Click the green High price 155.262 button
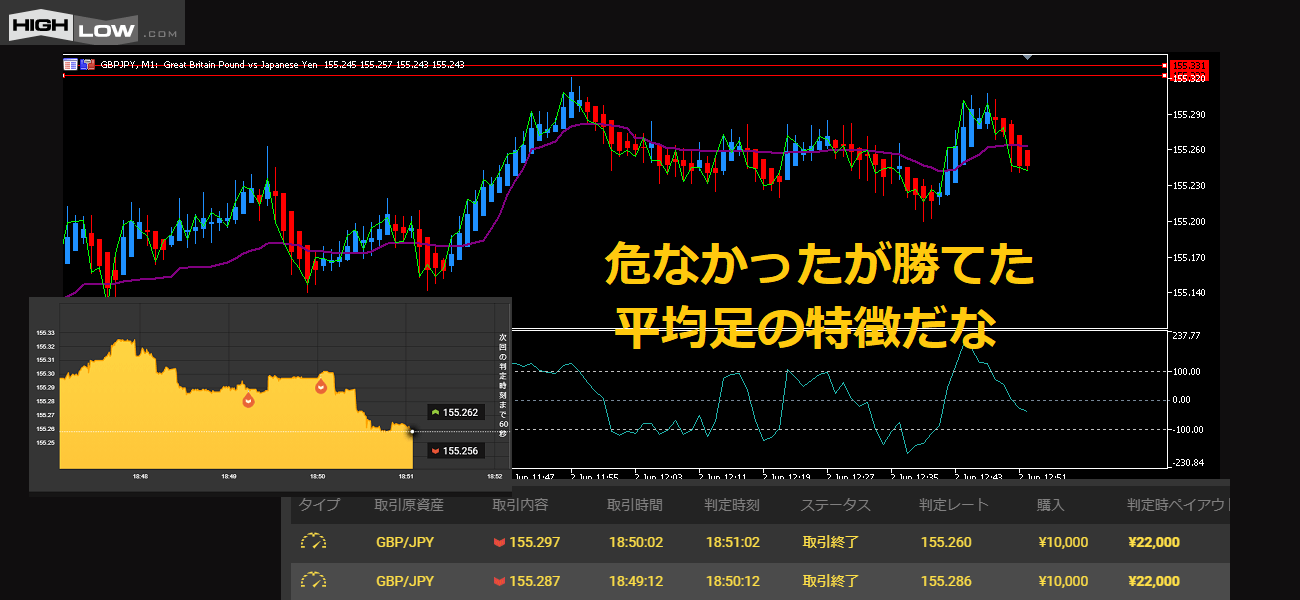 click(x=455, y=412)
